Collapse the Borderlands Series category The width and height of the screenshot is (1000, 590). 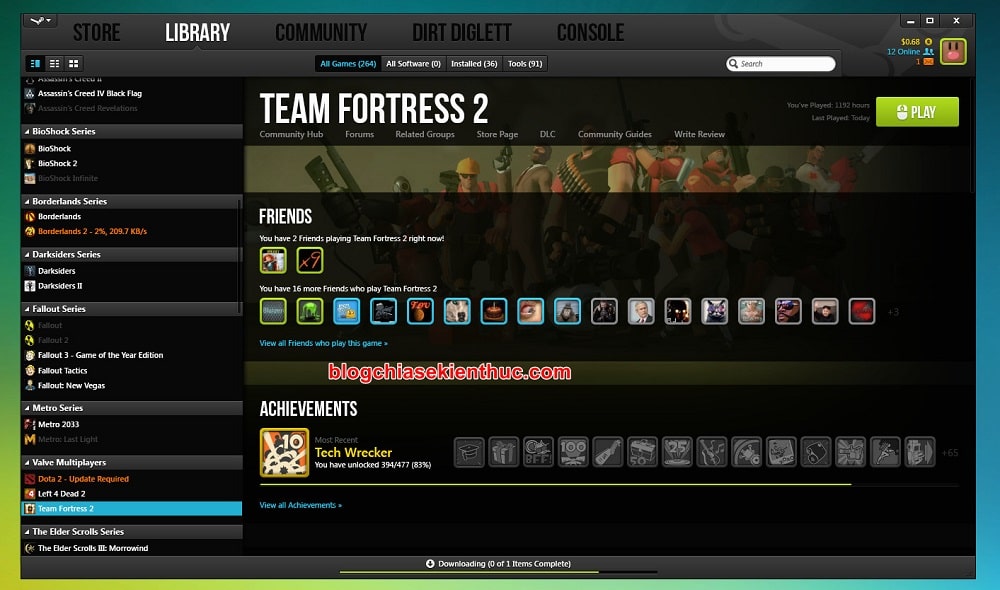(27, 202)
